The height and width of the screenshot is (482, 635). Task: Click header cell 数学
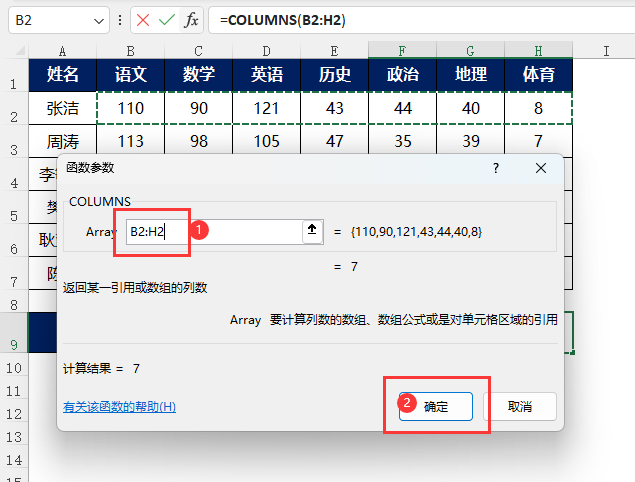point(198,75)
